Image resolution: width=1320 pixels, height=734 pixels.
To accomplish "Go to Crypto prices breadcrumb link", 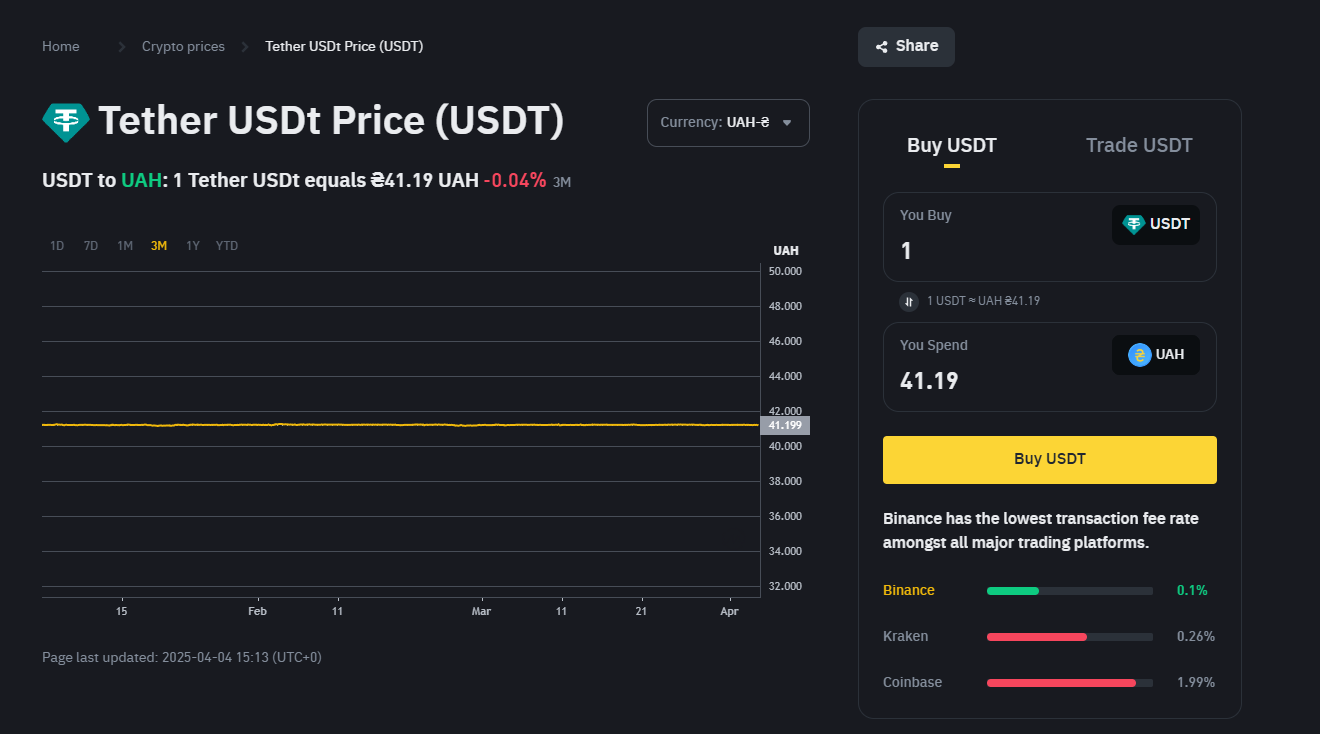I will coord(183,47).
